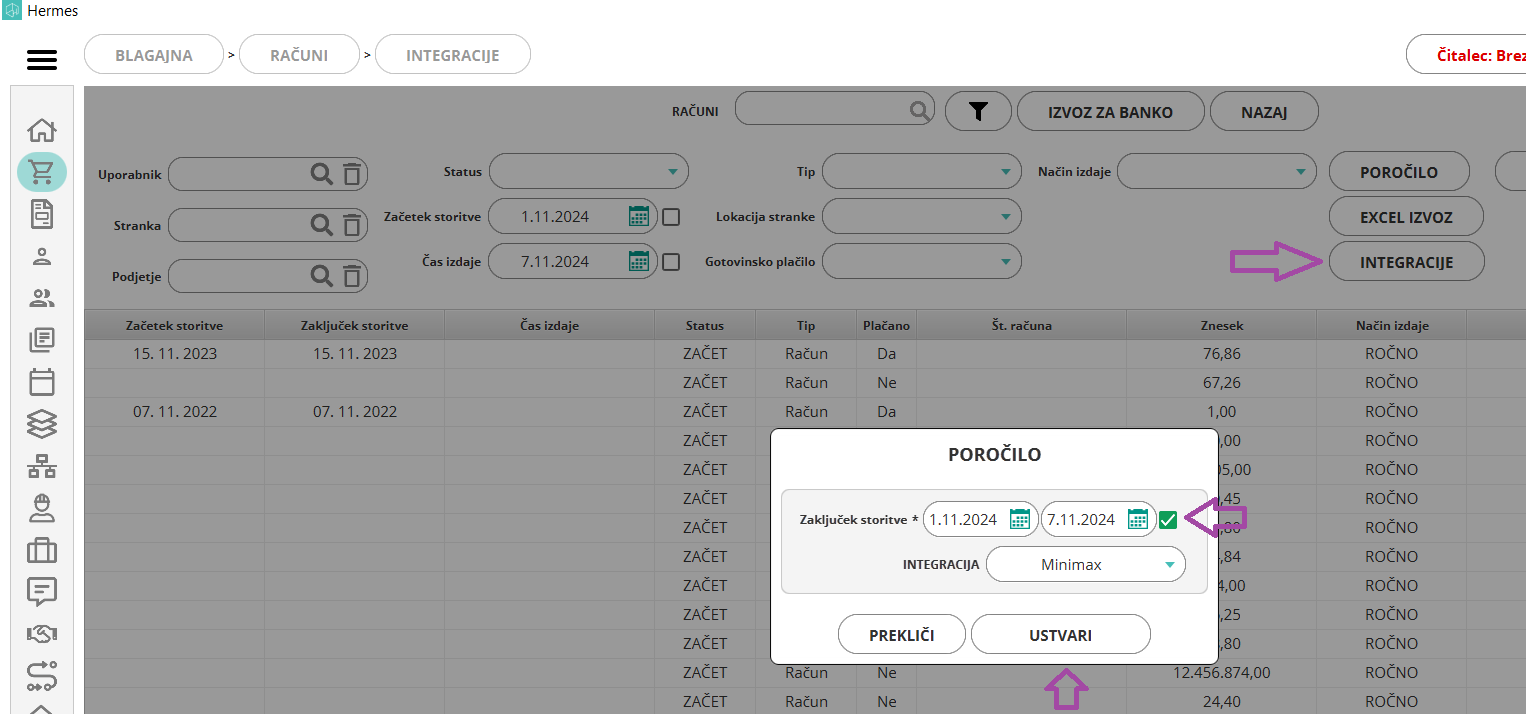
Task: Open the document sidebar icon
Action: coord(42,214)
